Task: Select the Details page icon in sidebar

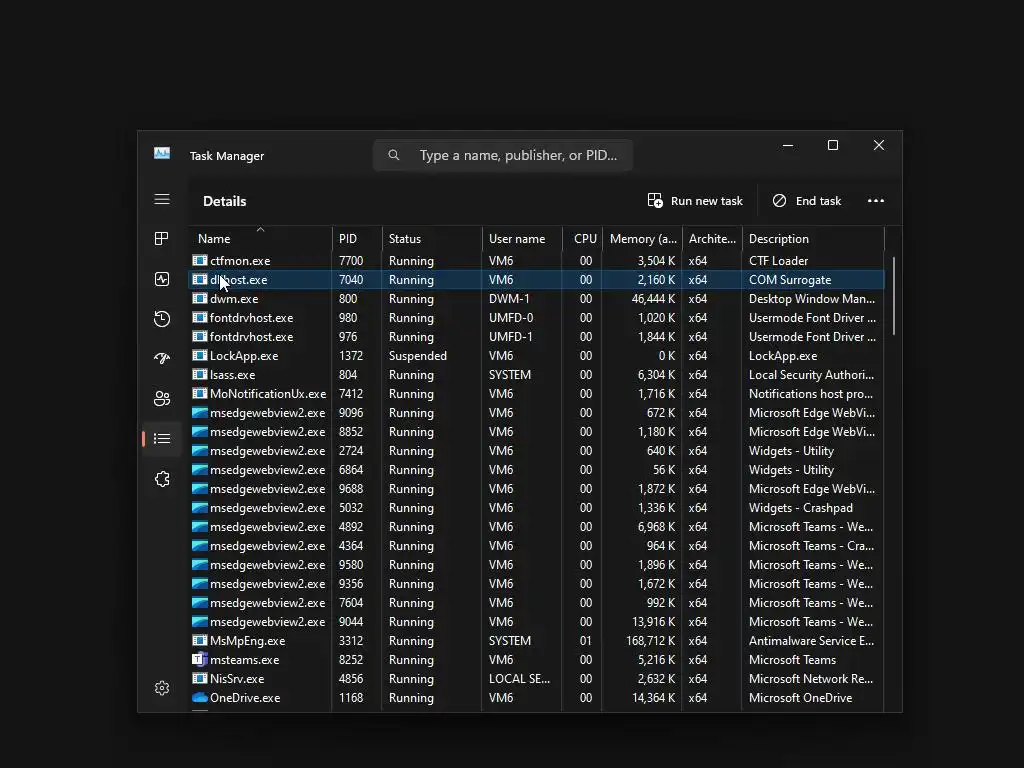Action: pyautogui.click(x=162, y=438)
